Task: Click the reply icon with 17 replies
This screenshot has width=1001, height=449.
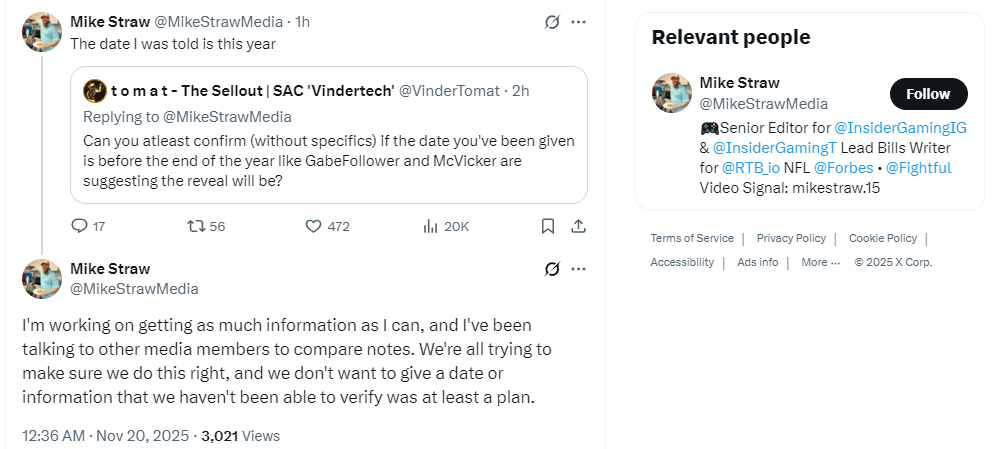Action: tap(79, 226)
